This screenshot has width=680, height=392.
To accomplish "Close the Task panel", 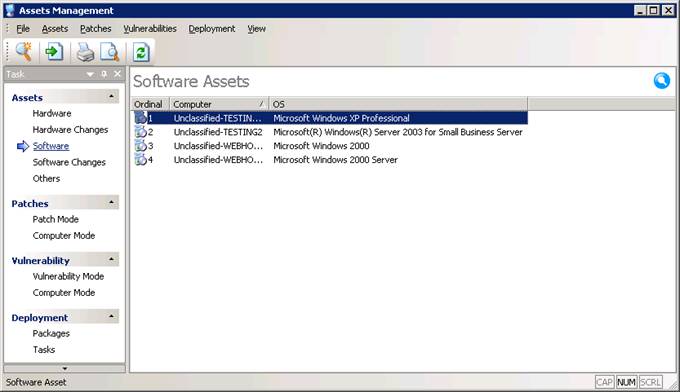I will pyautogui.click(x=118, y=74).
